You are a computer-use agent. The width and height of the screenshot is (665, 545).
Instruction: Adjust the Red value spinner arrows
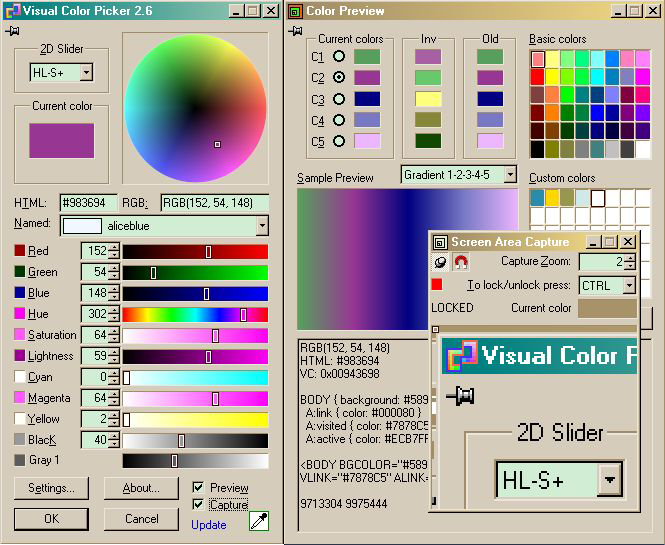(x=114, y=251)
